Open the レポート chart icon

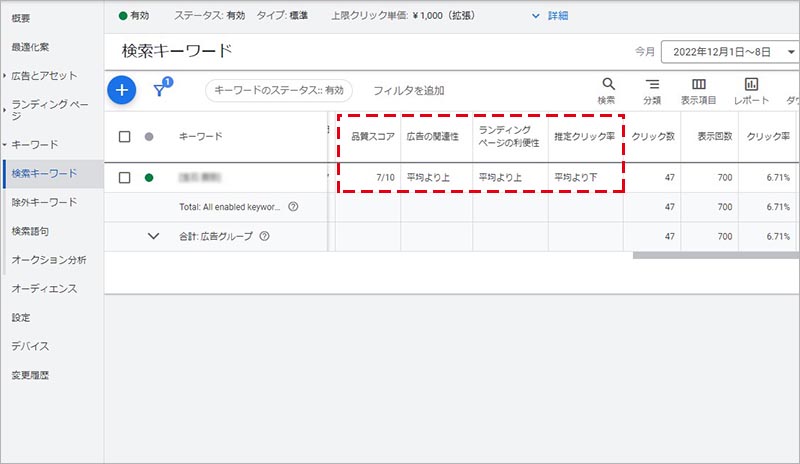point(751,86)
